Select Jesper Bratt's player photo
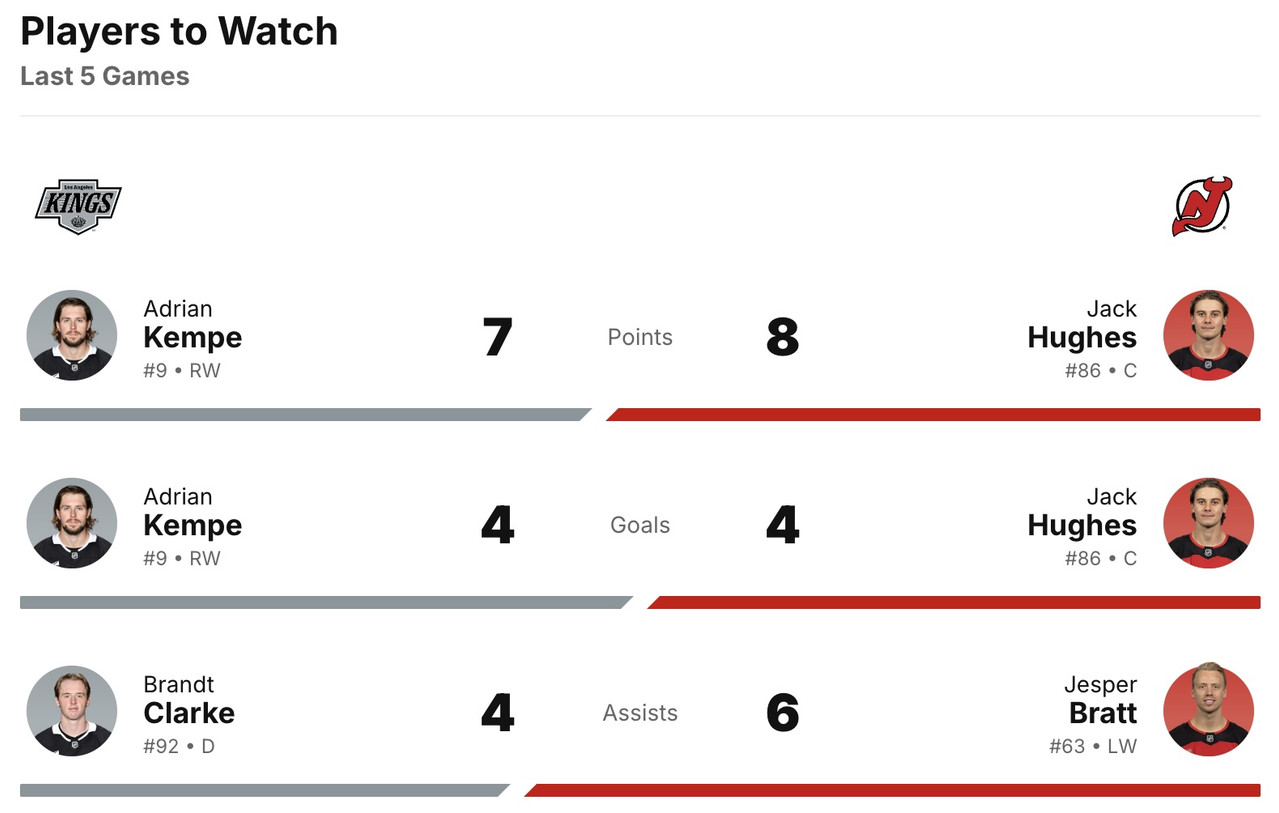 point(1208,711)
